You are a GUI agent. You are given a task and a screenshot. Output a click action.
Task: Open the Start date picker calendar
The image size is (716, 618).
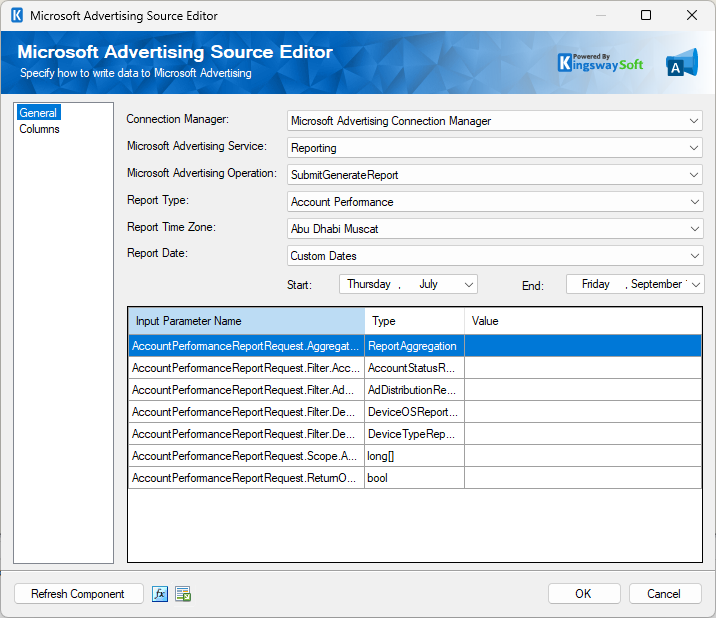click(x=468, y=284)
